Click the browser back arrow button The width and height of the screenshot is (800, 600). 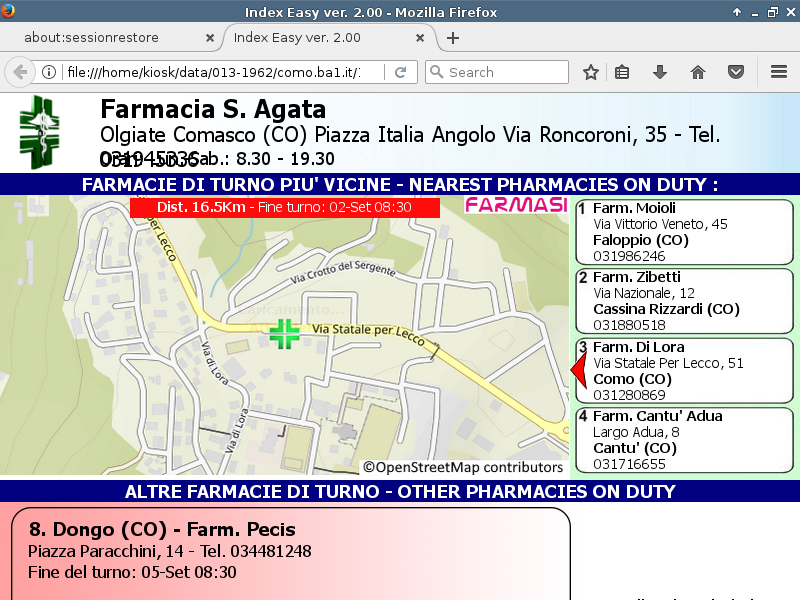click(x=19, y=72)
